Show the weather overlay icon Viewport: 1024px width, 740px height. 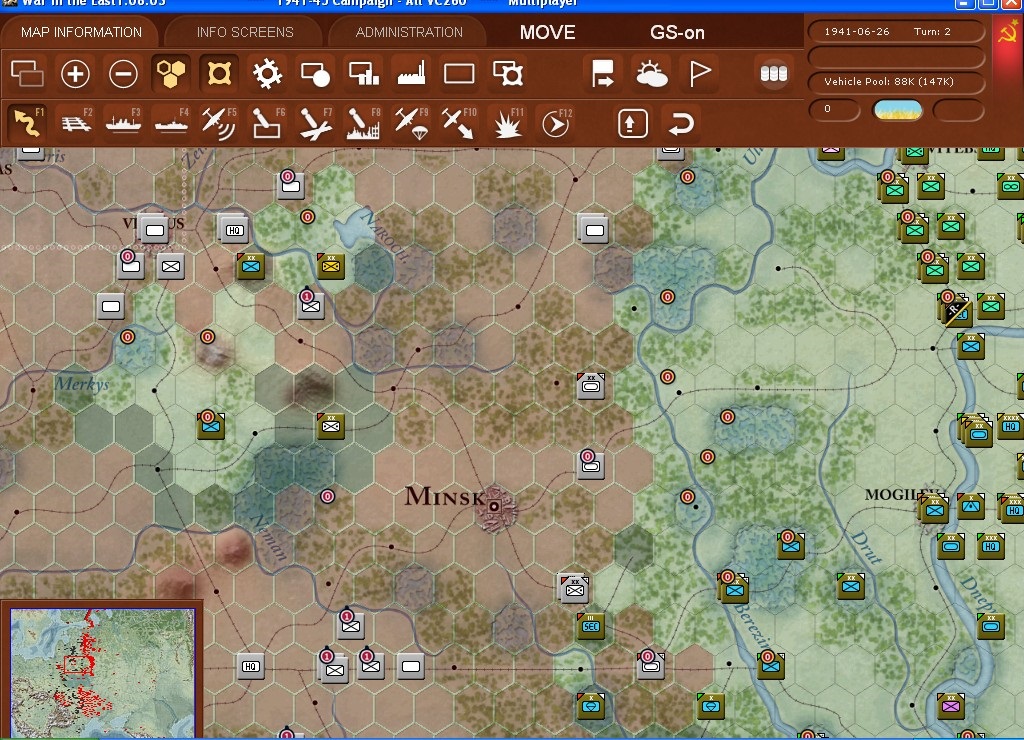651,73
